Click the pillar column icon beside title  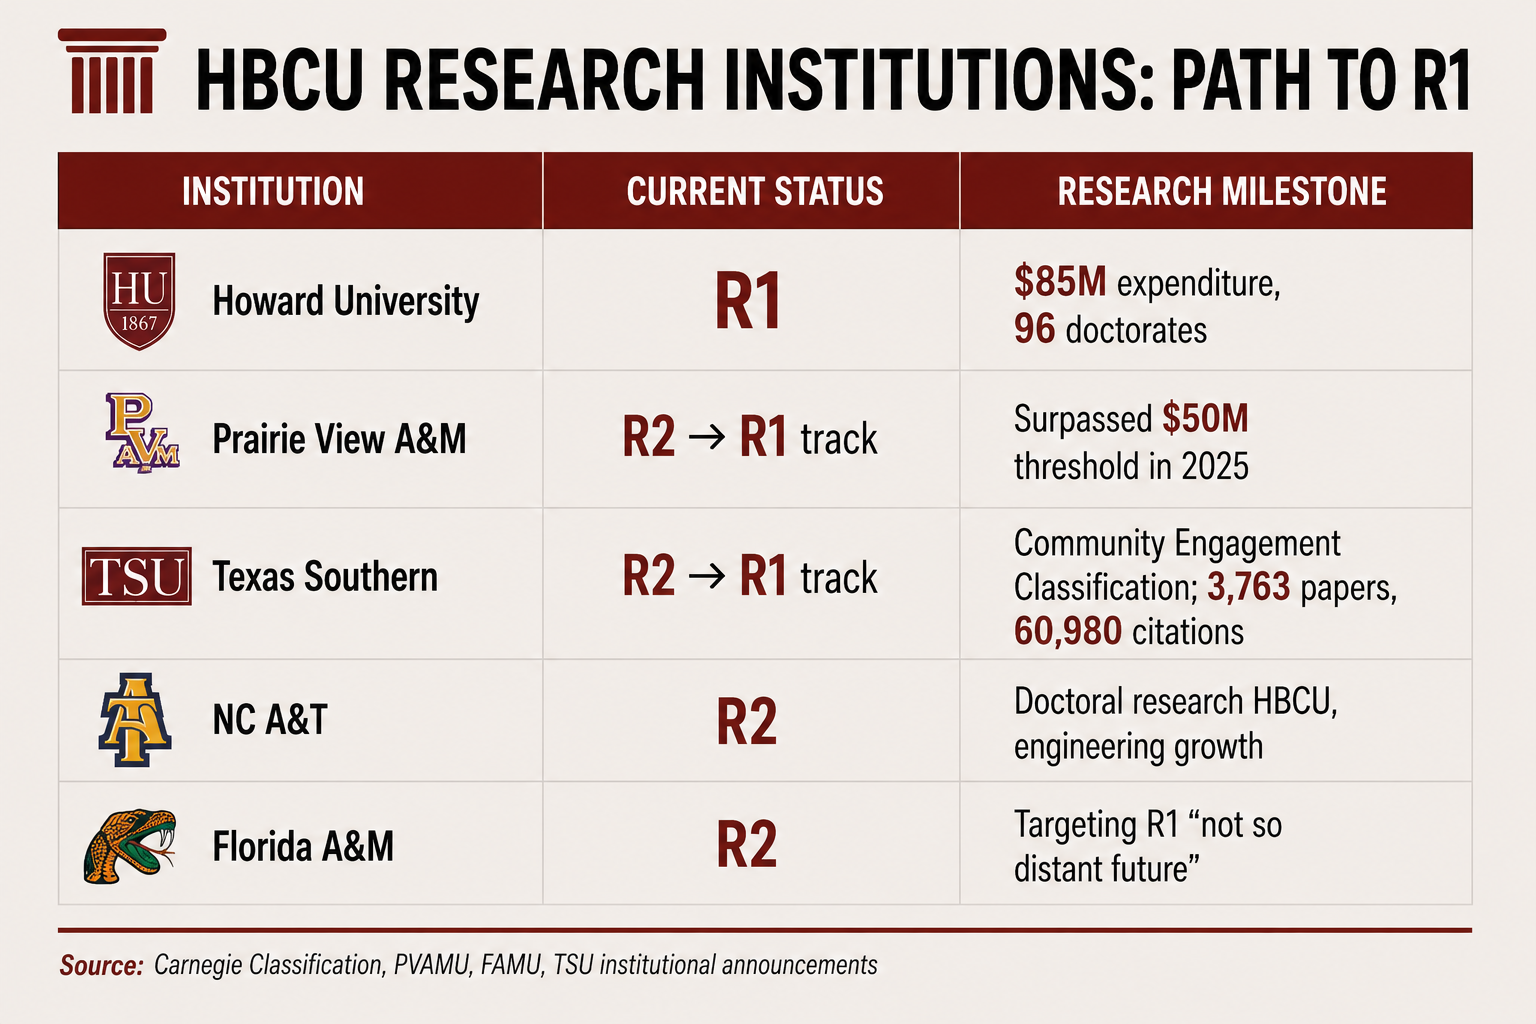(112, 71)
